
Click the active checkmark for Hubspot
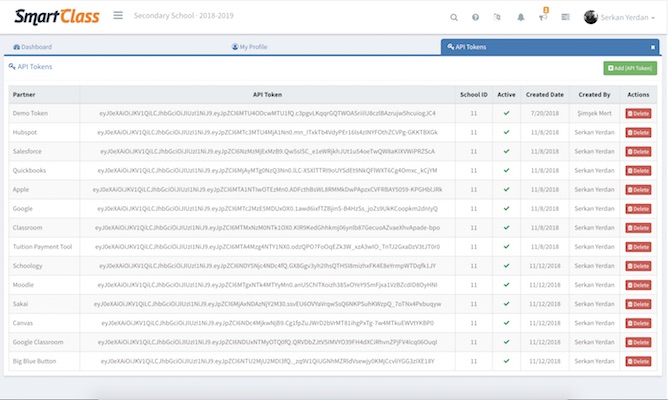coord(506,132)
